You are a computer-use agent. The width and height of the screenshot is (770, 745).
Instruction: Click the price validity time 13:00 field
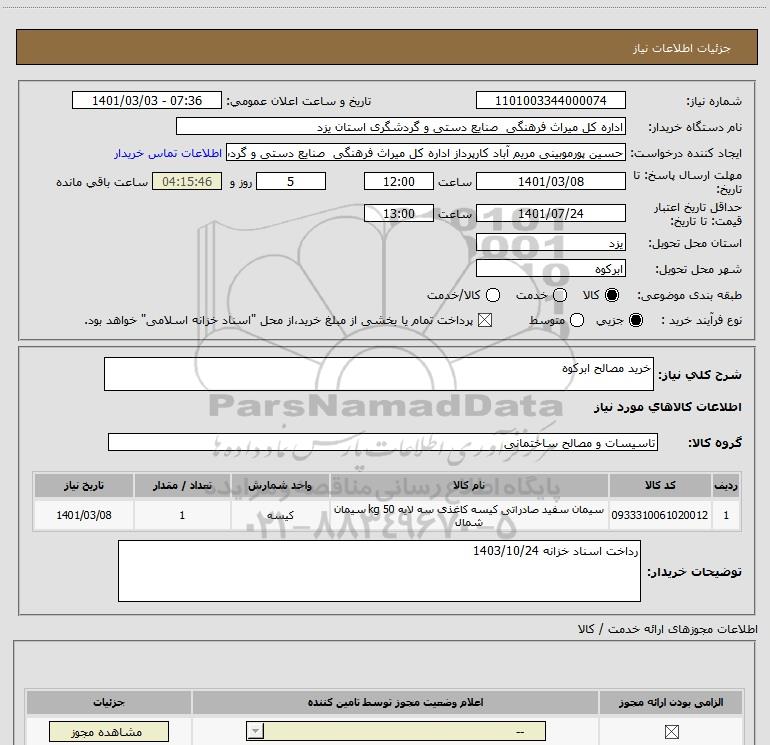point(399,213)
